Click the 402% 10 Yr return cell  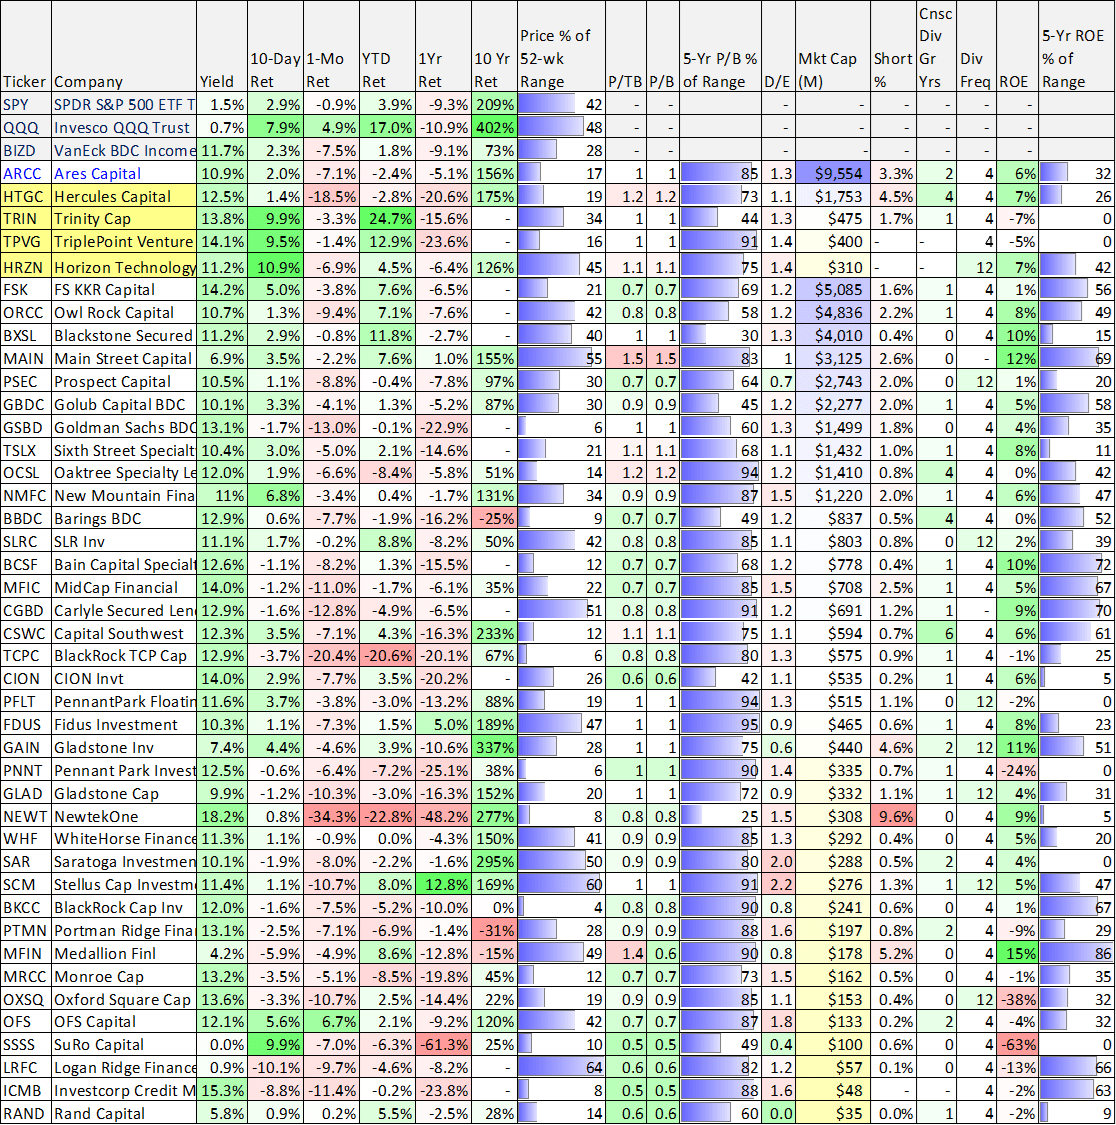494,128
